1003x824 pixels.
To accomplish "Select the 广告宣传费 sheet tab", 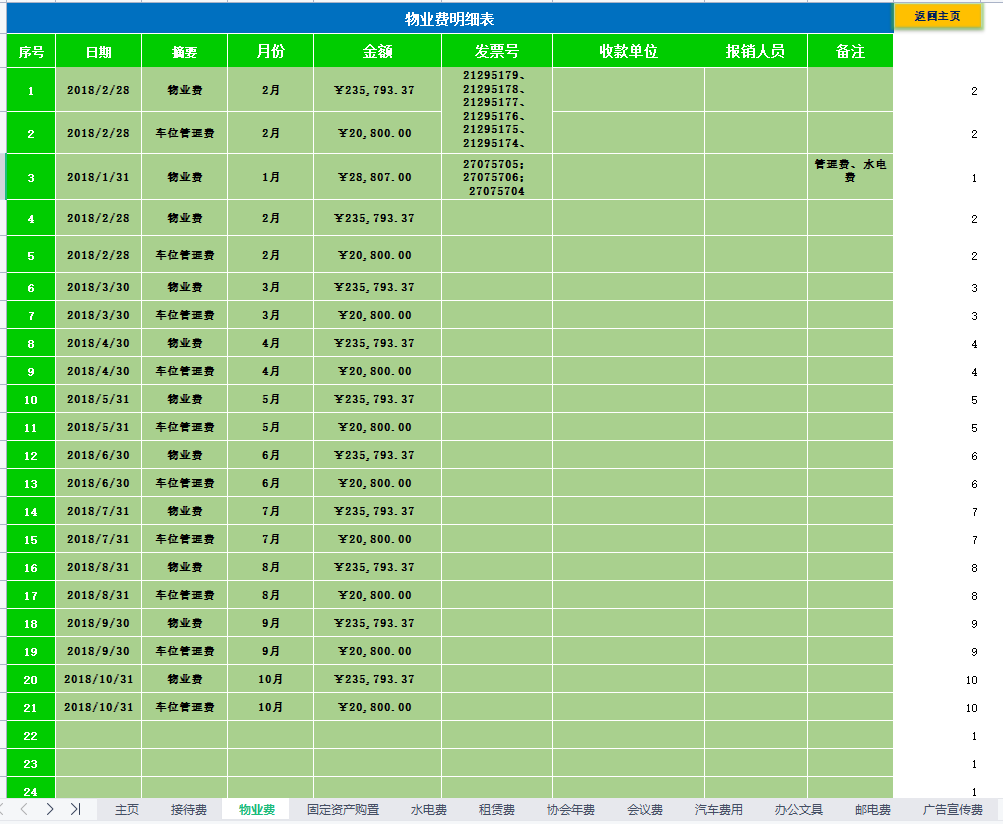I will (953, 810).
